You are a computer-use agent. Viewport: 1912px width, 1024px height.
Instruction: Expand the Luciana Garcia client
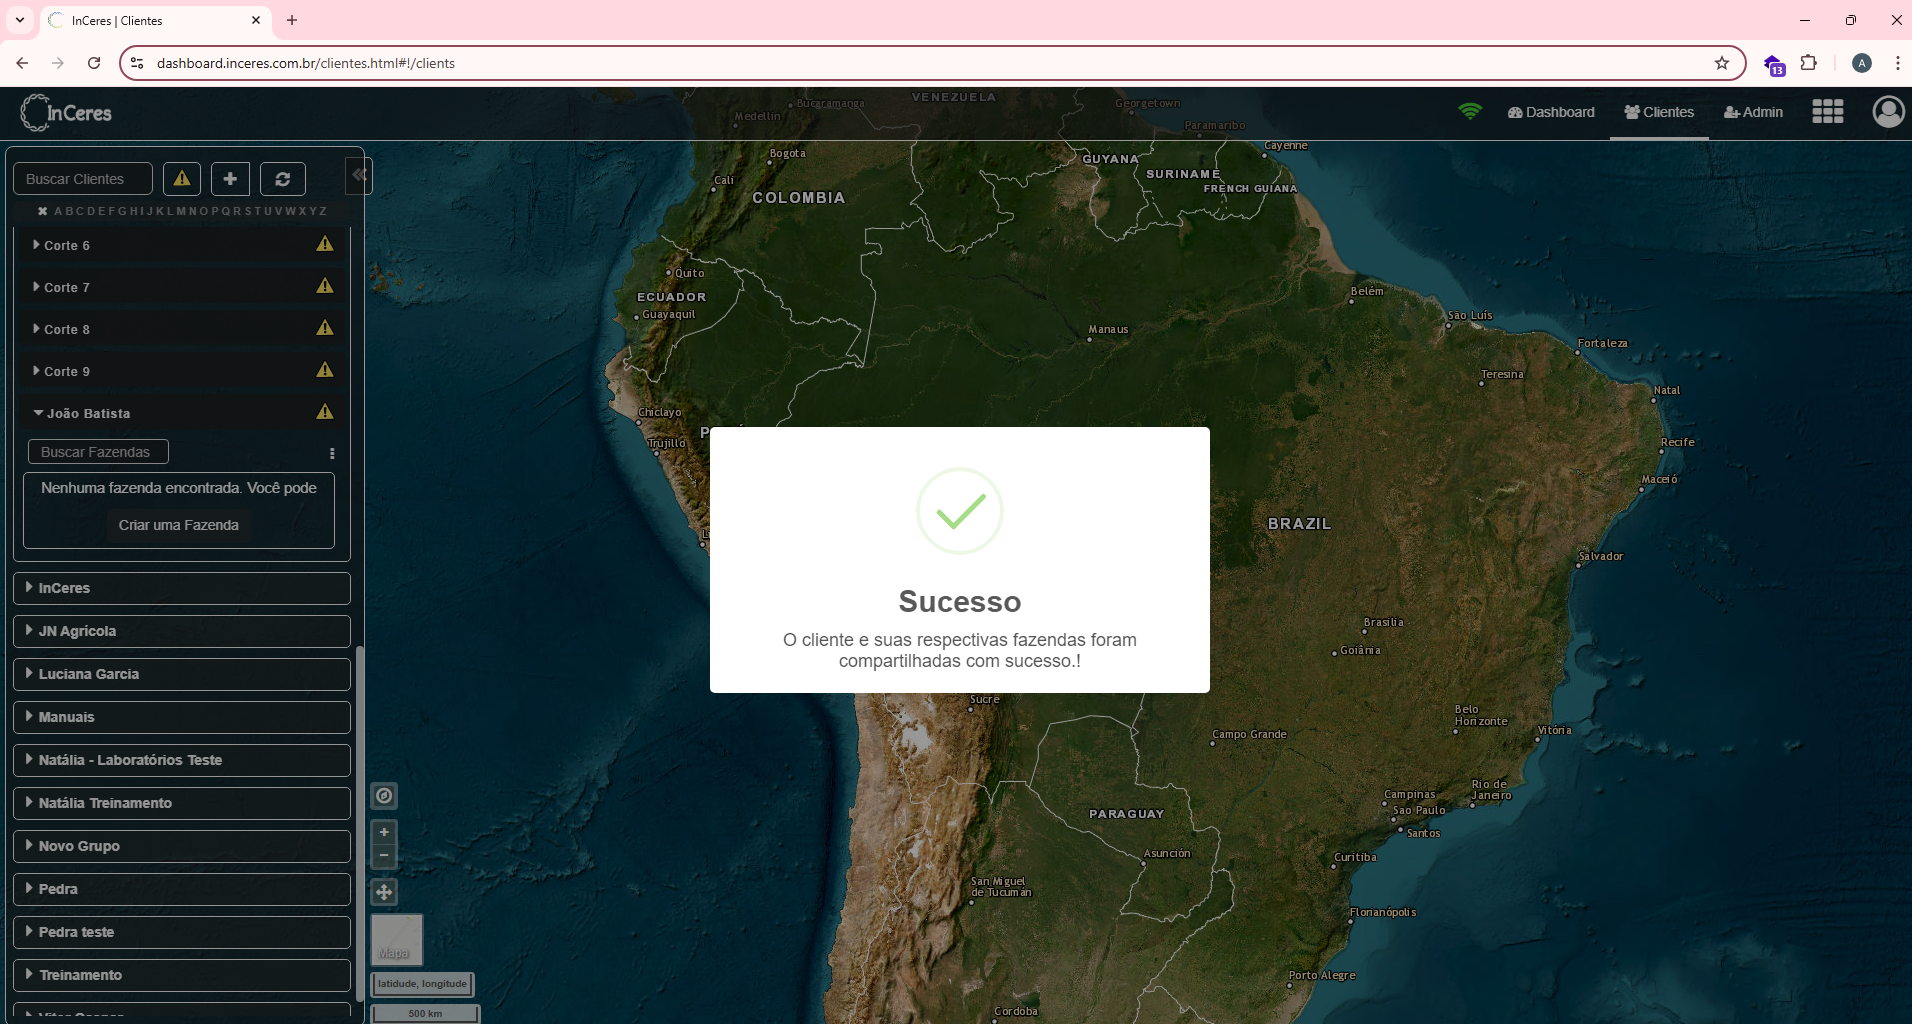coord(182,674)
